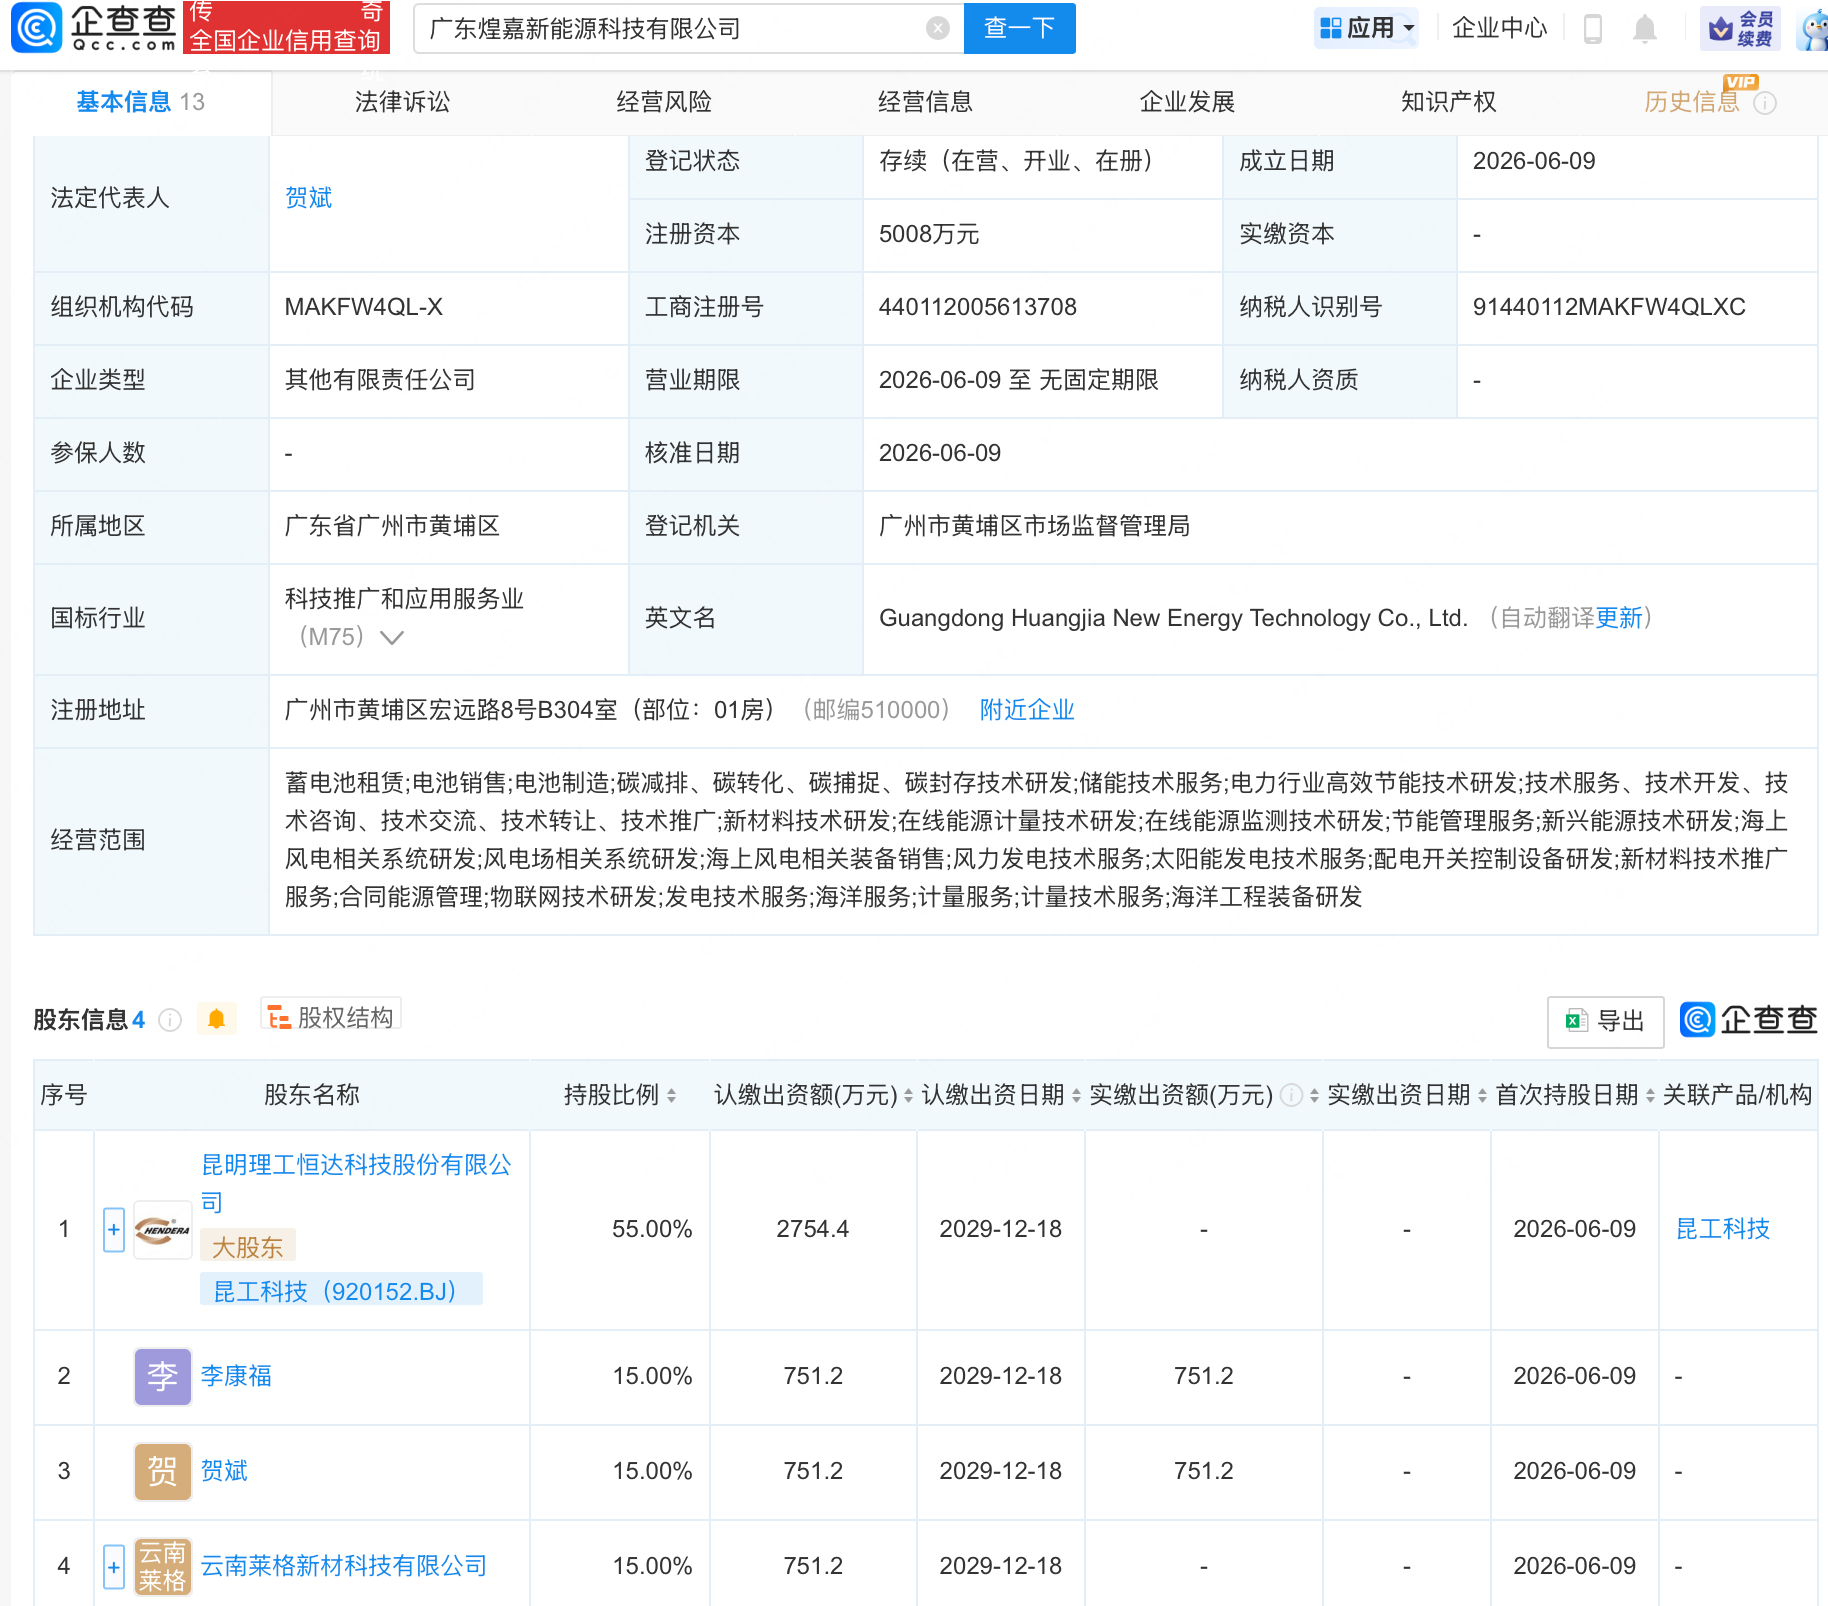Viewport: 1828px width, 1606px height.
Task: Click the info icon beside 股东信息
Action: pos(171,1020)
